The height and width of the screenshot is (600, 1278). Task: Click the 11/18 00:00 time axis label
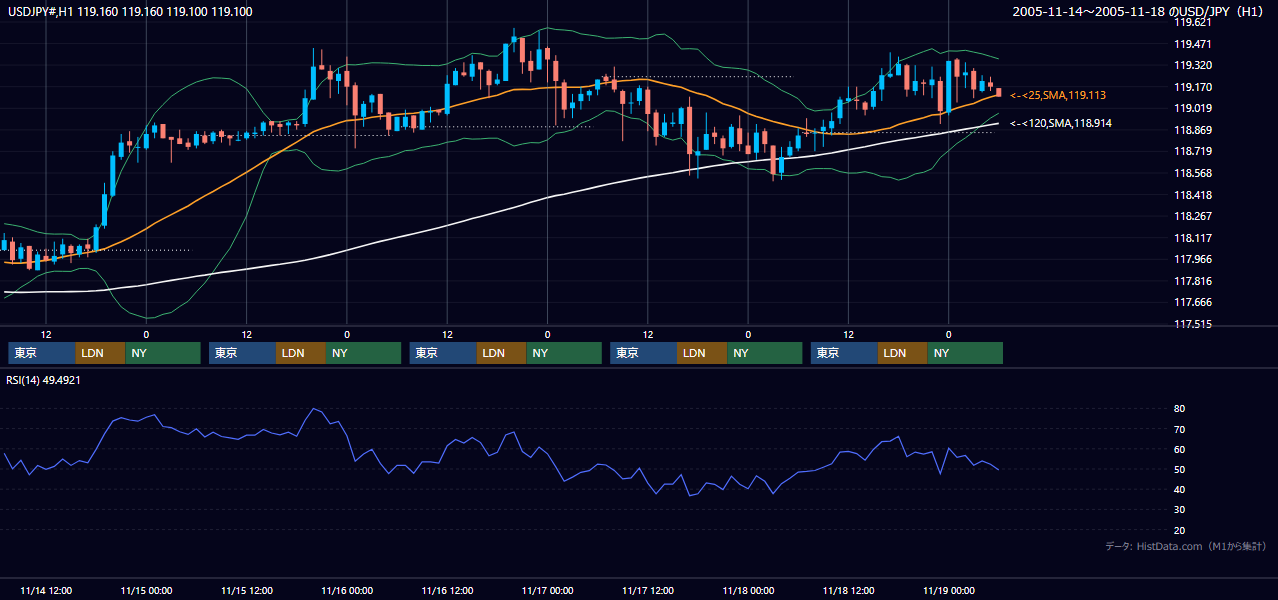(748, 590)
